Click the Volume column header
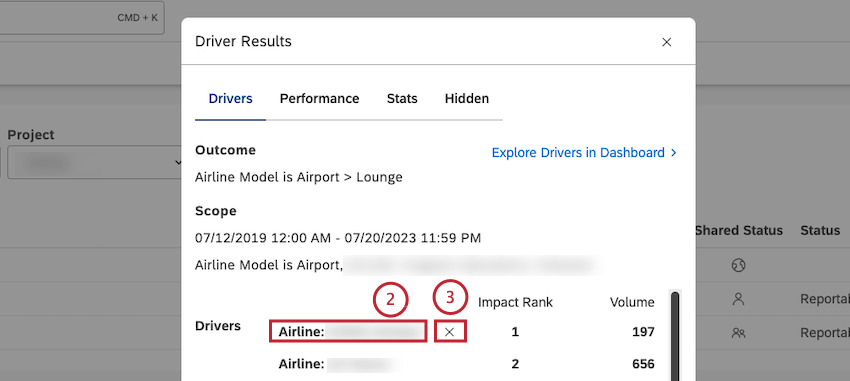Viewport: 850px width, 381px height. point(632,302)
